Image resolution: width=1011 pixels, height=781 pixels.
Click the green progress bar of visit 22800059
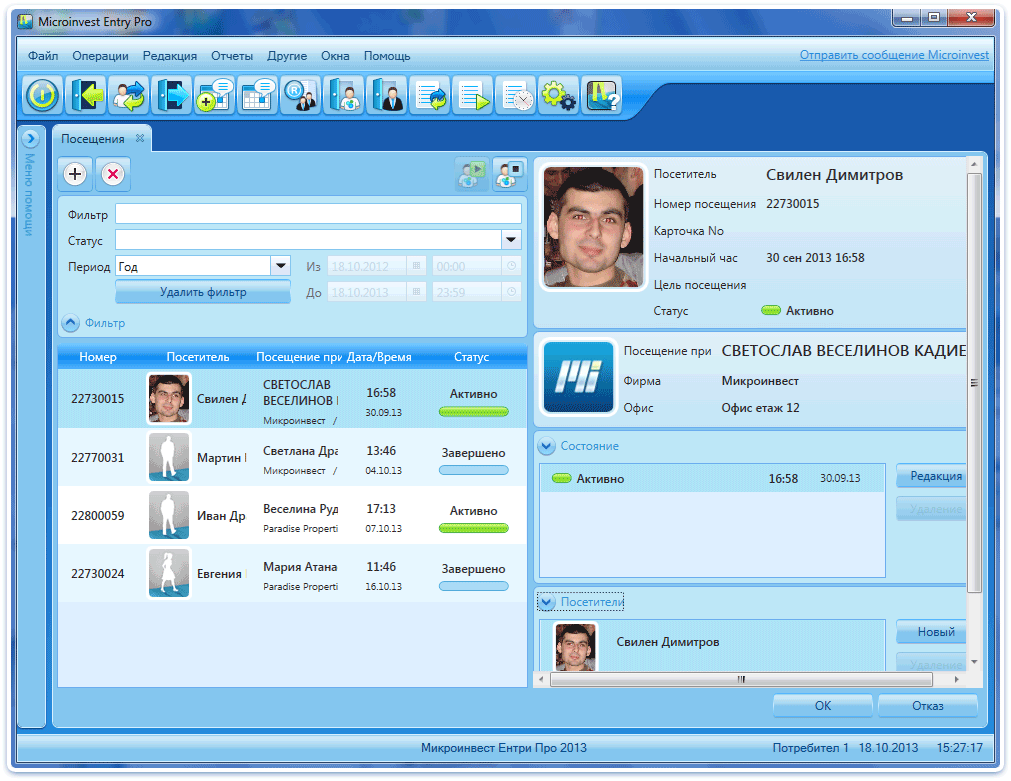pyautogui.click(x=473, y=528)
